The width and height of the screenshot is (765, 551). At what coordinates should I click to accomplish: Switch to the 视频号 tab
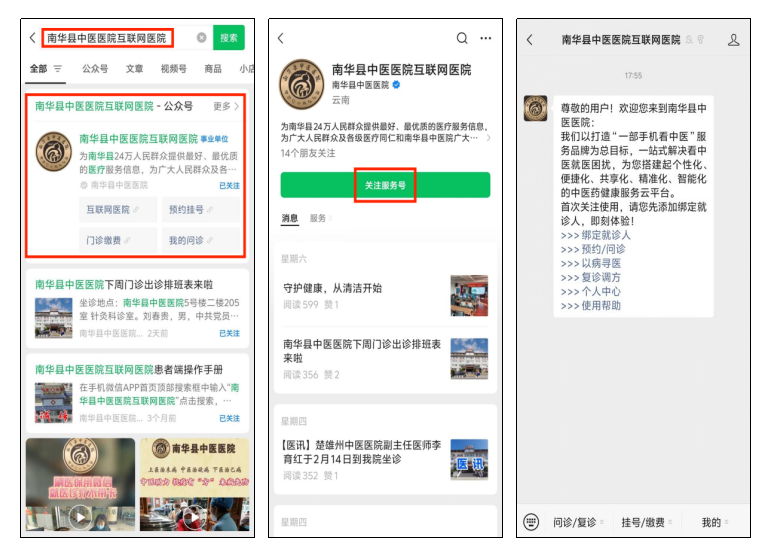[174, 69]
